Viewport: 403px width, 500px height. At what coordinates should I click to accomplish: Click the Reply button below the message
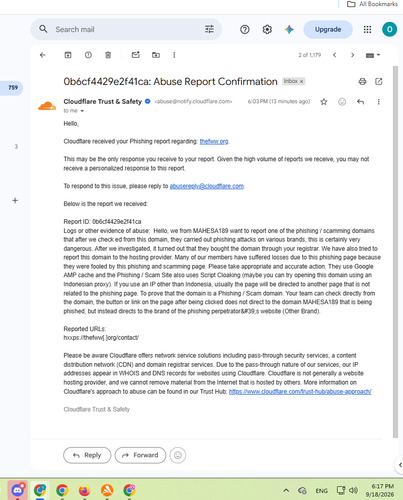click(87, 455)
